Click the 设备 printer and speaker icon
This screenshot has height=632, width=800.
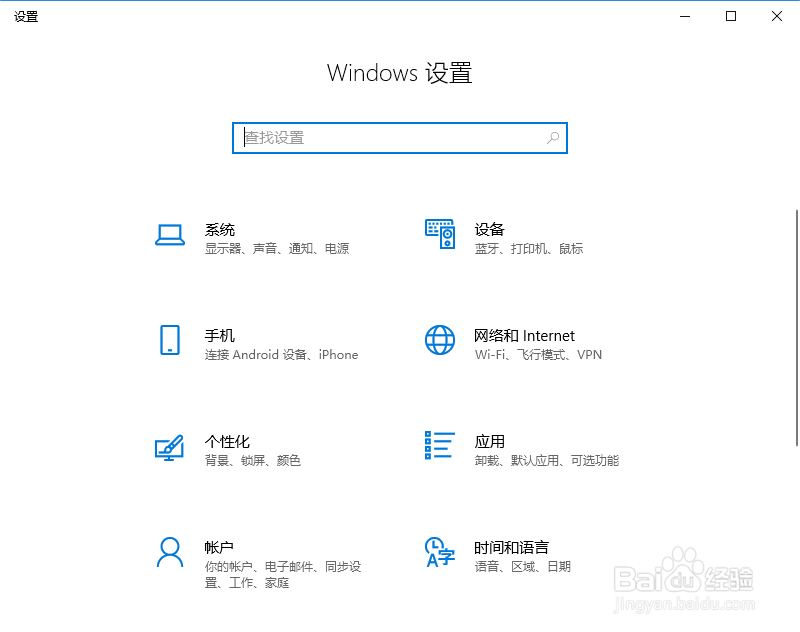[438, 235]
